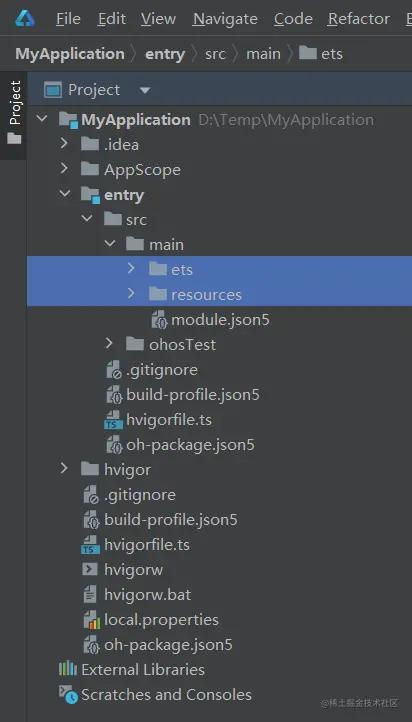Click the hvigorw.bat file icon

click(90, 594)
